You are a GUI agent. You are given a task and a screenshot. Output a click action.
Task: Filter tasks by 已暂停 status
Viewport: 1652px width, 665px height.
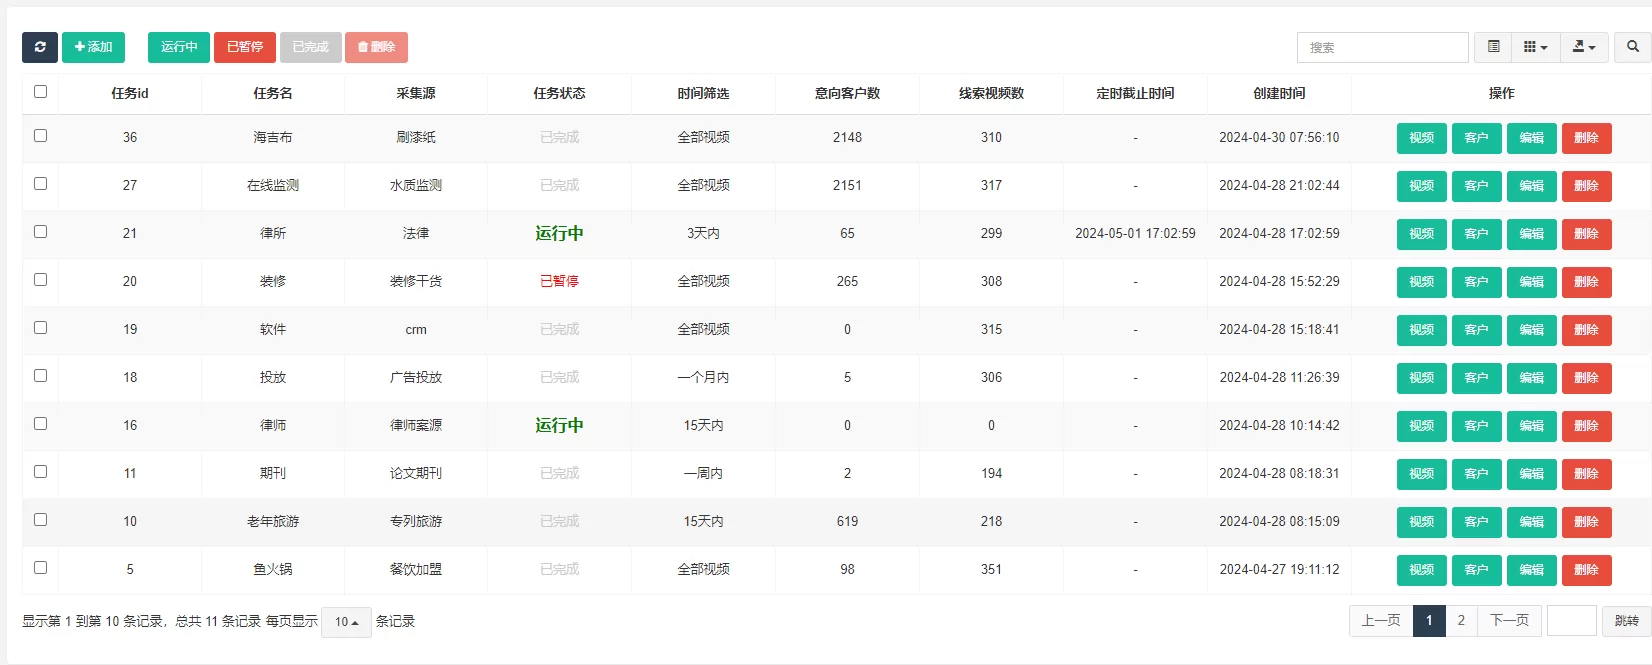pos(245,47)
